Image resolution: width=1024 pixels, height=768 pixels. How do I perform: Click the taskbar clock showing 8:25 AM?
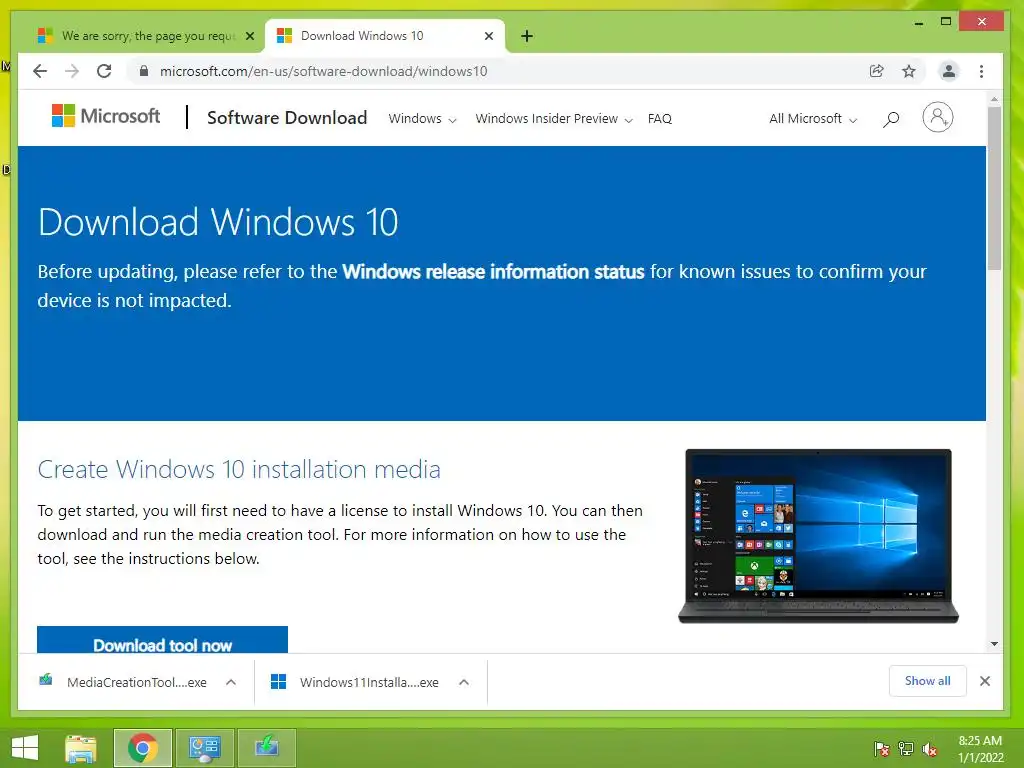click(x=980, y=748)
